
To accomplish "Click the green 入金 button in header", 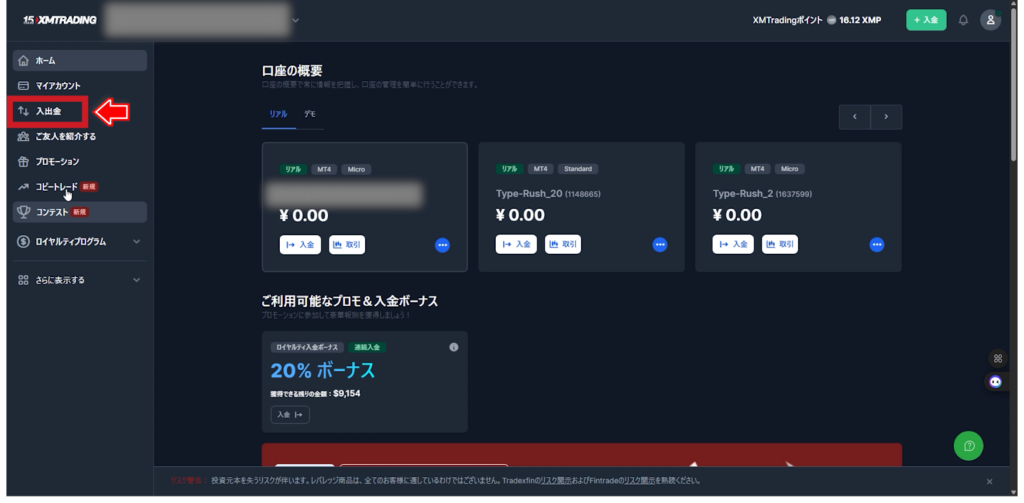I will click(x=926, y=20).
